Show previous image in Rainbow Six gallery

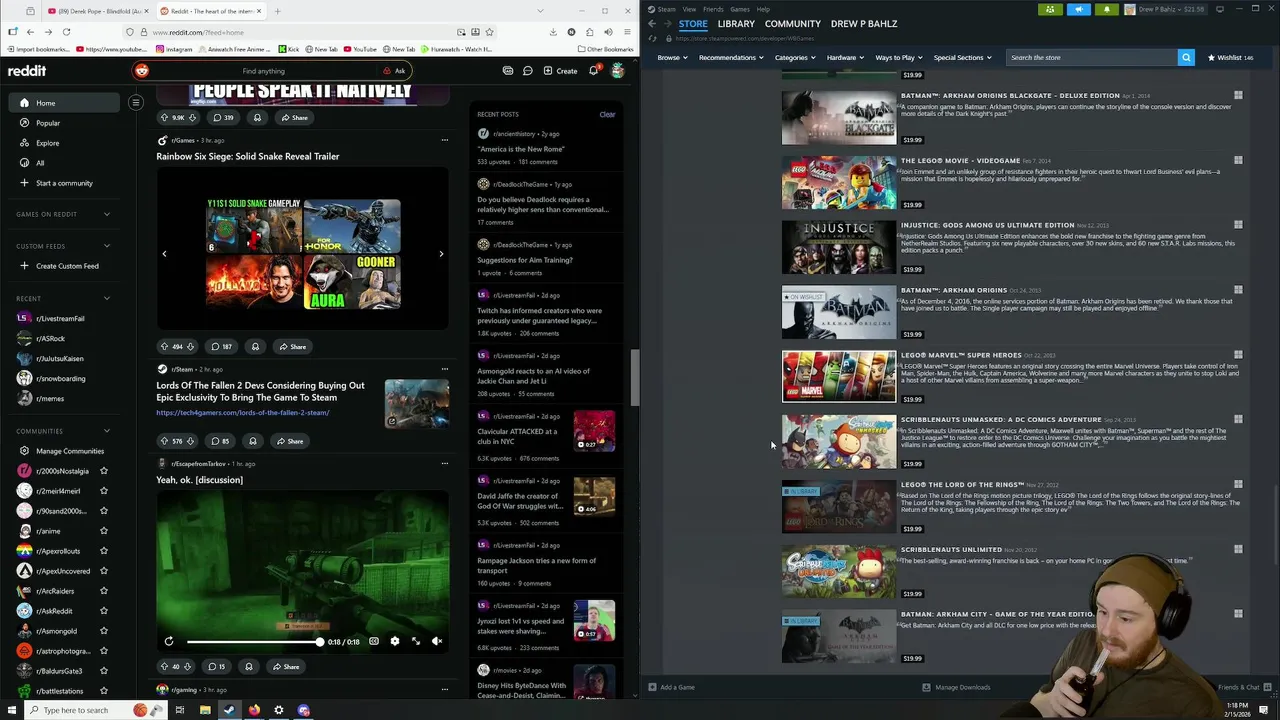[164, 254]
